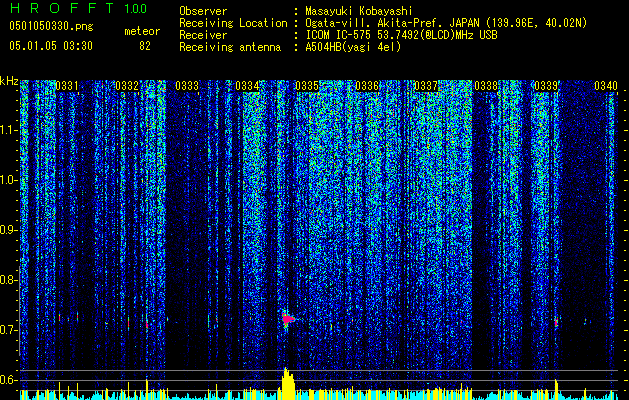The width and height of the screenshot is (629, 400).
Task: Click the 0339 time marker
Action: [x=546, y=85]
